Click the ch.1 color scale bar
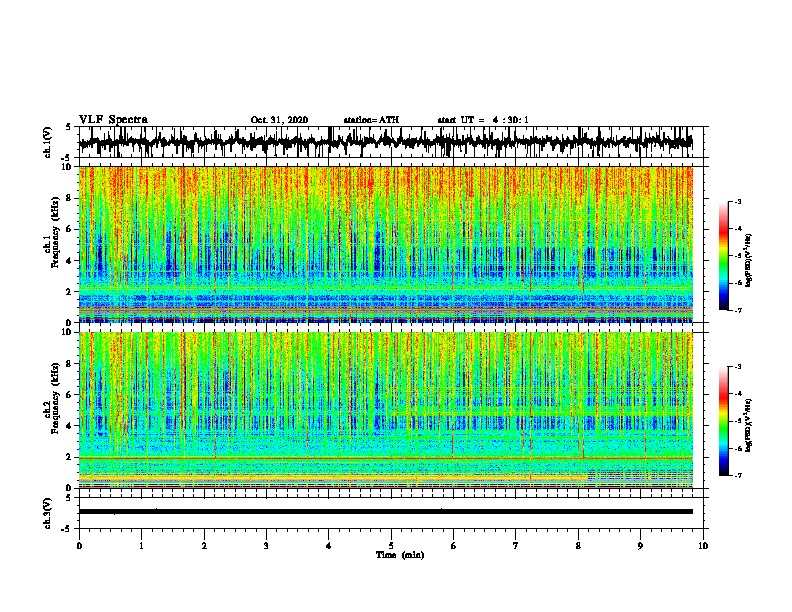Image resolution: width=792 pixels, height=612 pixels. coord(723,256)
